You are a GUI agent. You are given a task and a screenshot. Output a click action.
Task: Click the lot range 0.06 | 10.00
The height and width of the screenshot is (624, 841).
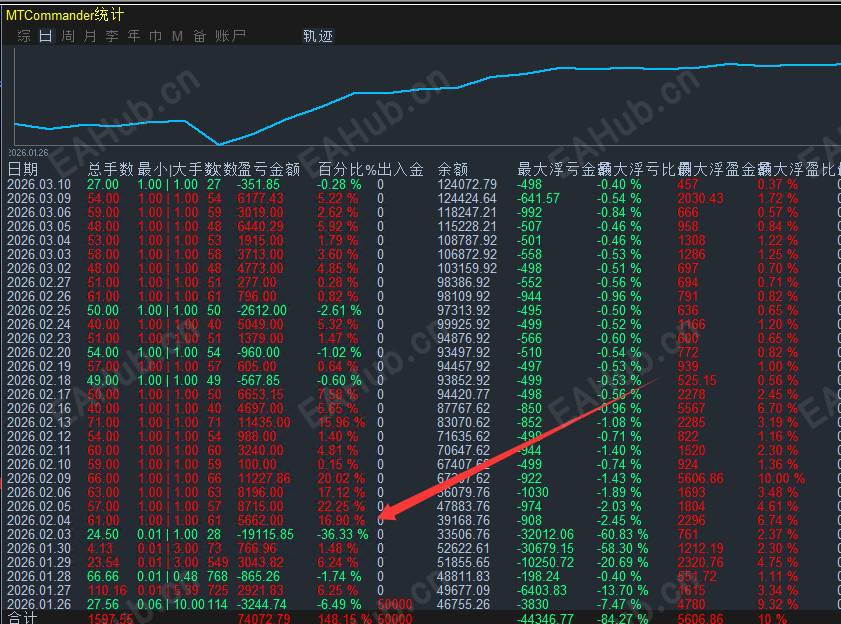click(171, 604)
